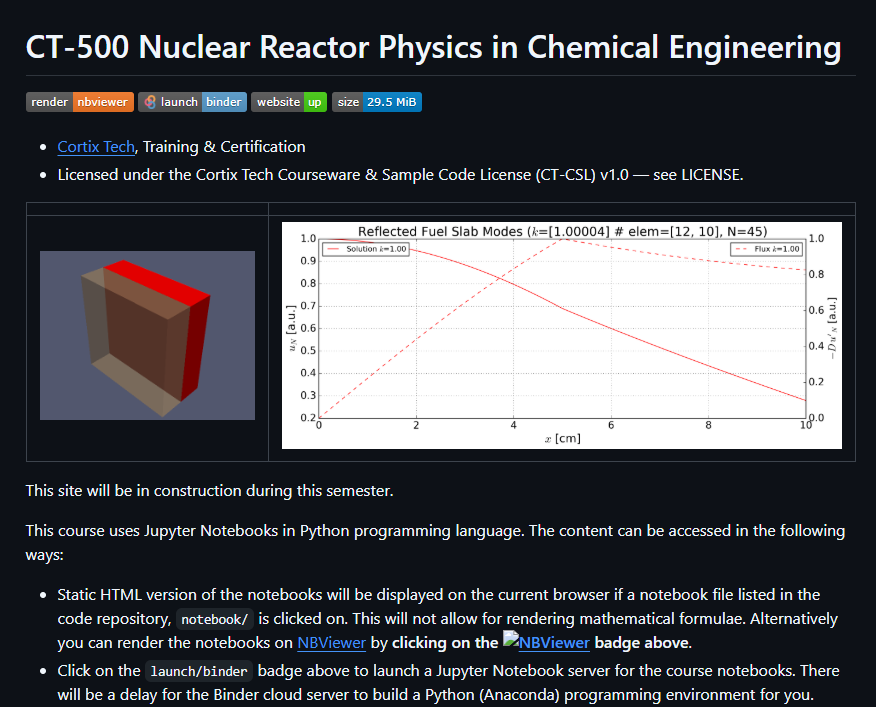
Task: Click the 'site will be in construction' sentence
Action: click(x=210, y=491)
